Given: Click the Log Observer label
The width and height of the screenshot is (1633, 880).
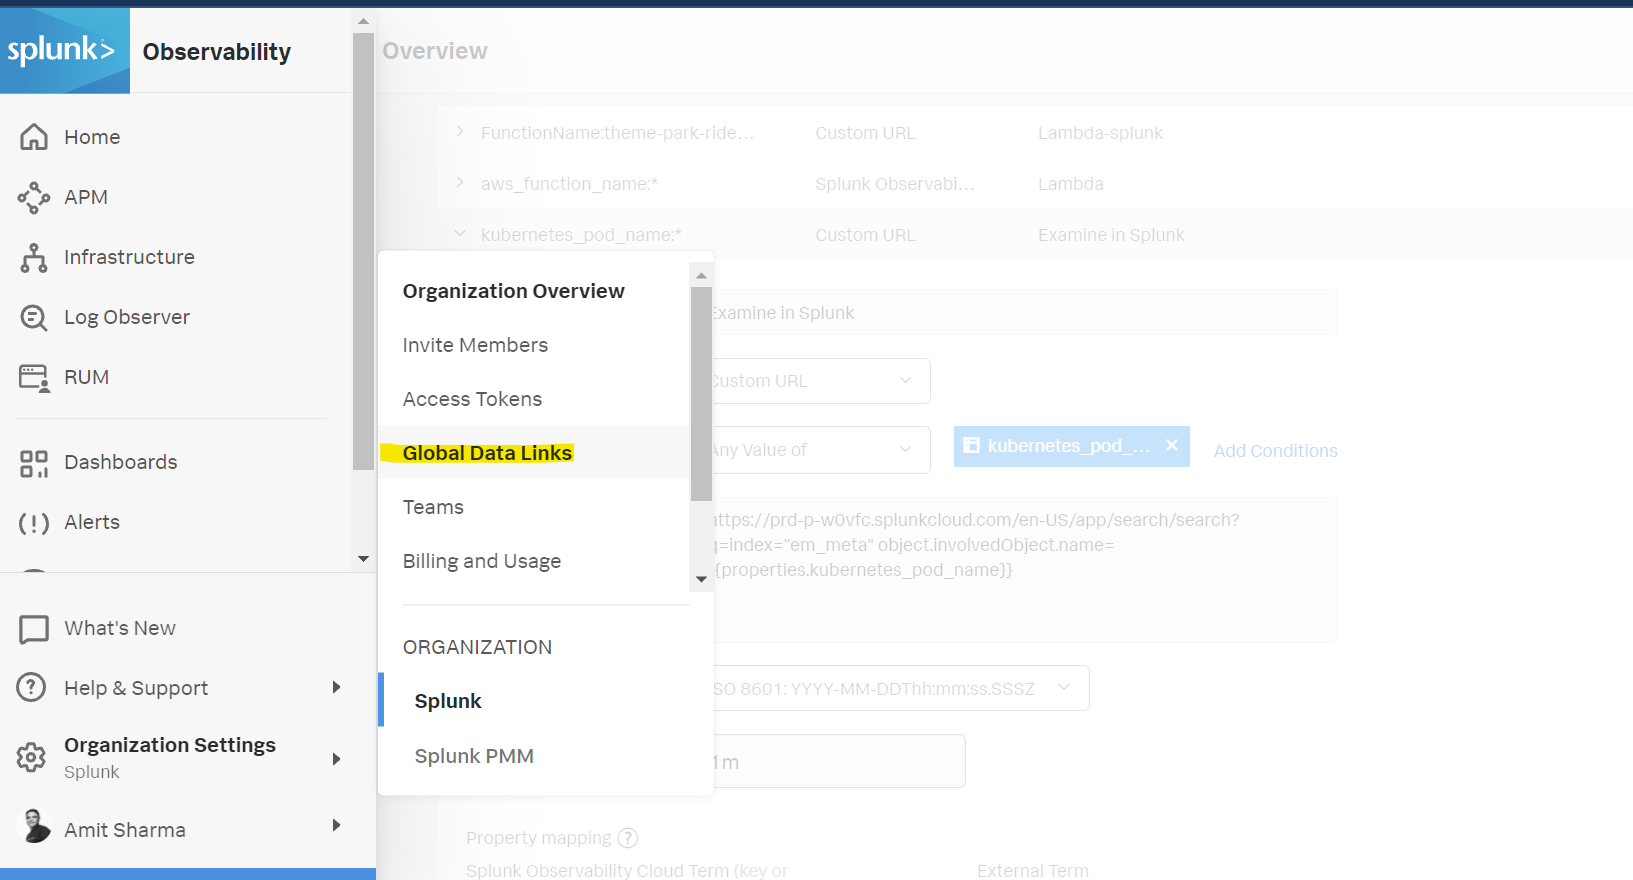Looking at the screenshot, I should coord(127,317).
